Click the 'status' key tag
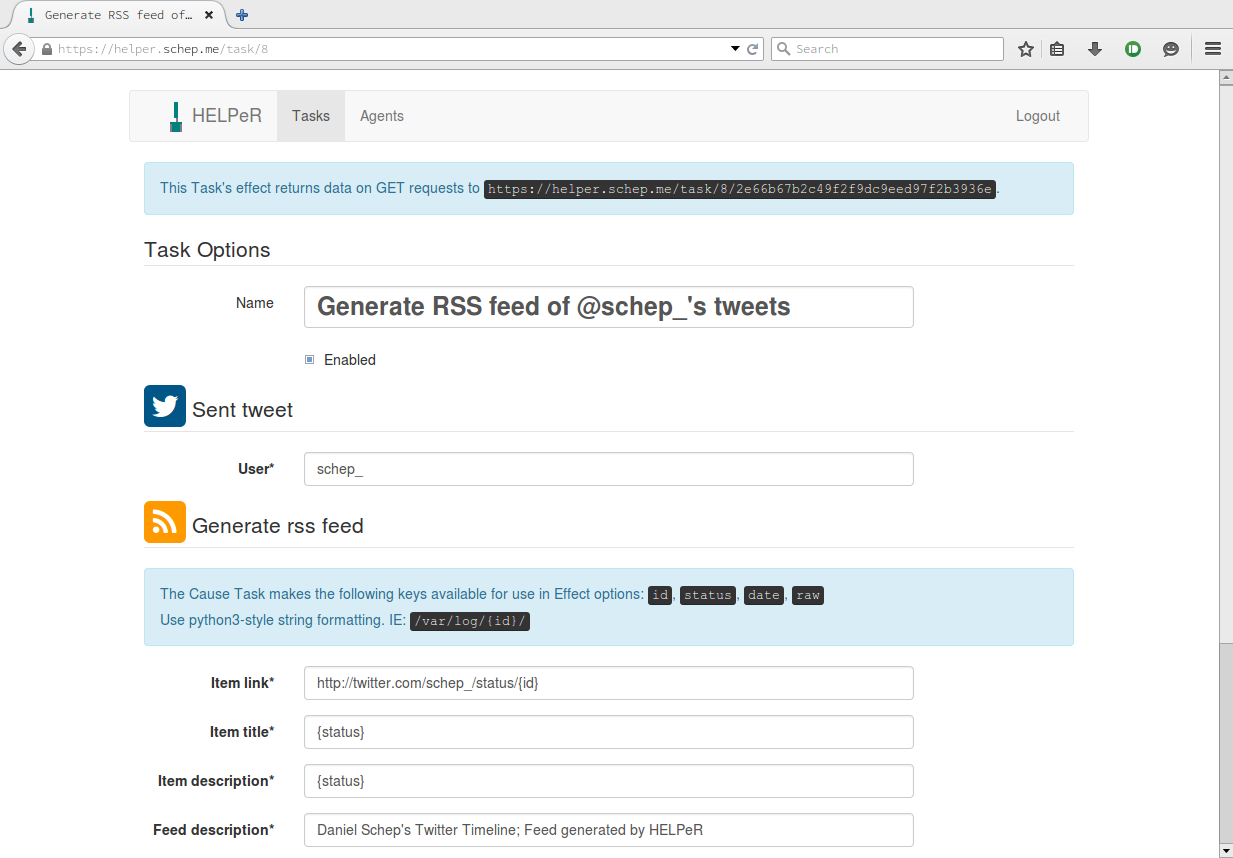 (x=708, y=595)
